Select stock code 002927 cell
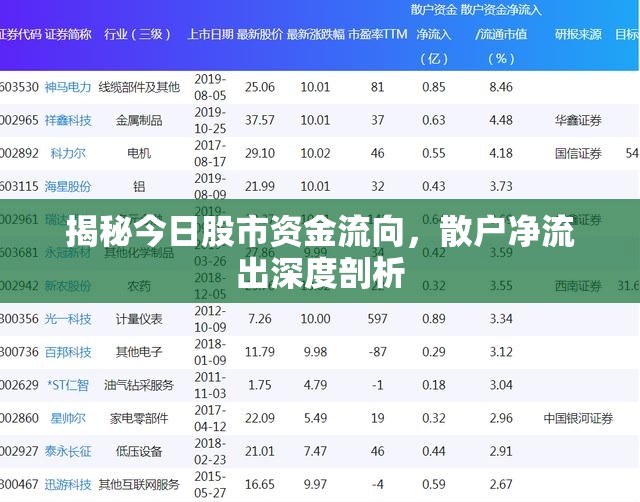 (x=19, y=451)
